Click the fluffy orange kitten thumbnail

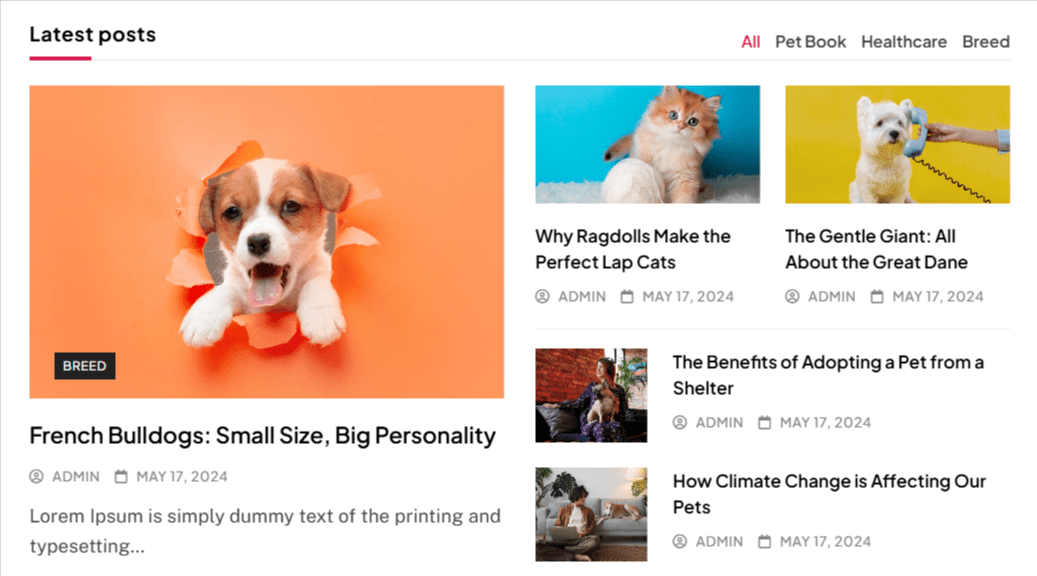(647, 144)
